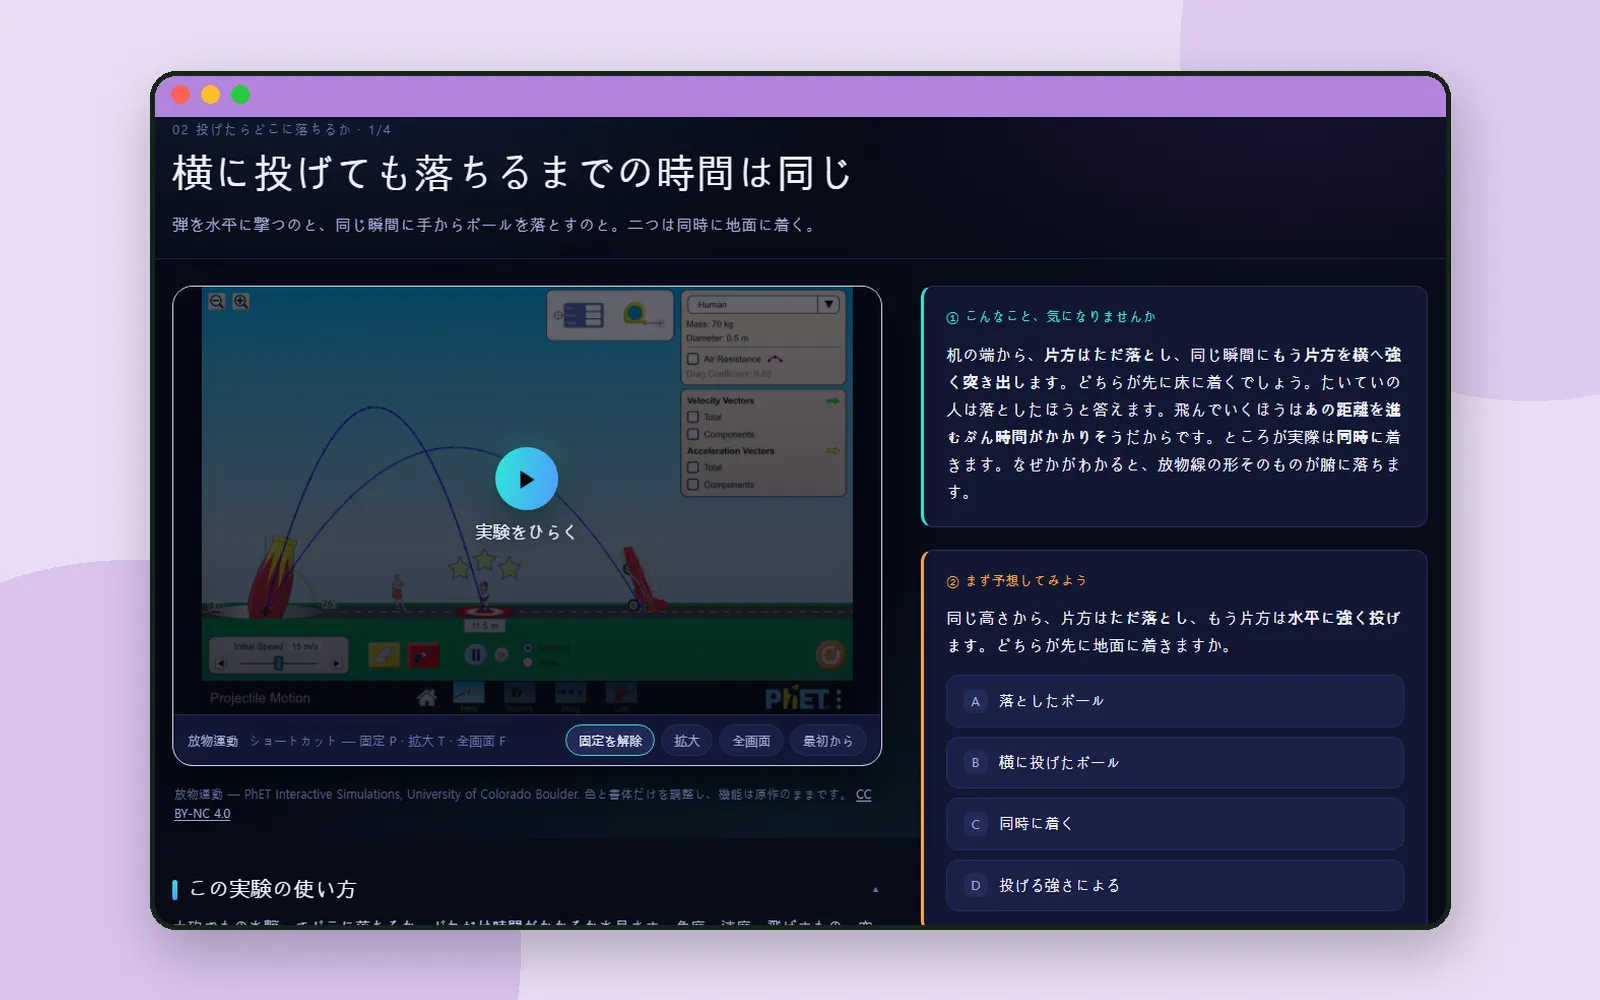Screen dimensions: 1600x1000
Task: Click the yellow eraser button
Action: [x=384, y=655]
